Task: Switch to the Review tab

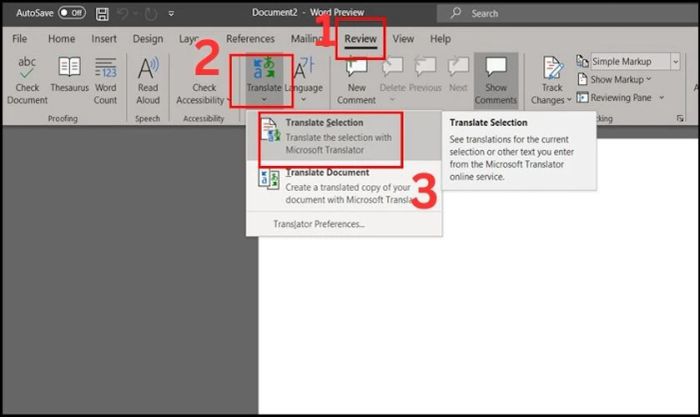Action: [x=360, y=39]
